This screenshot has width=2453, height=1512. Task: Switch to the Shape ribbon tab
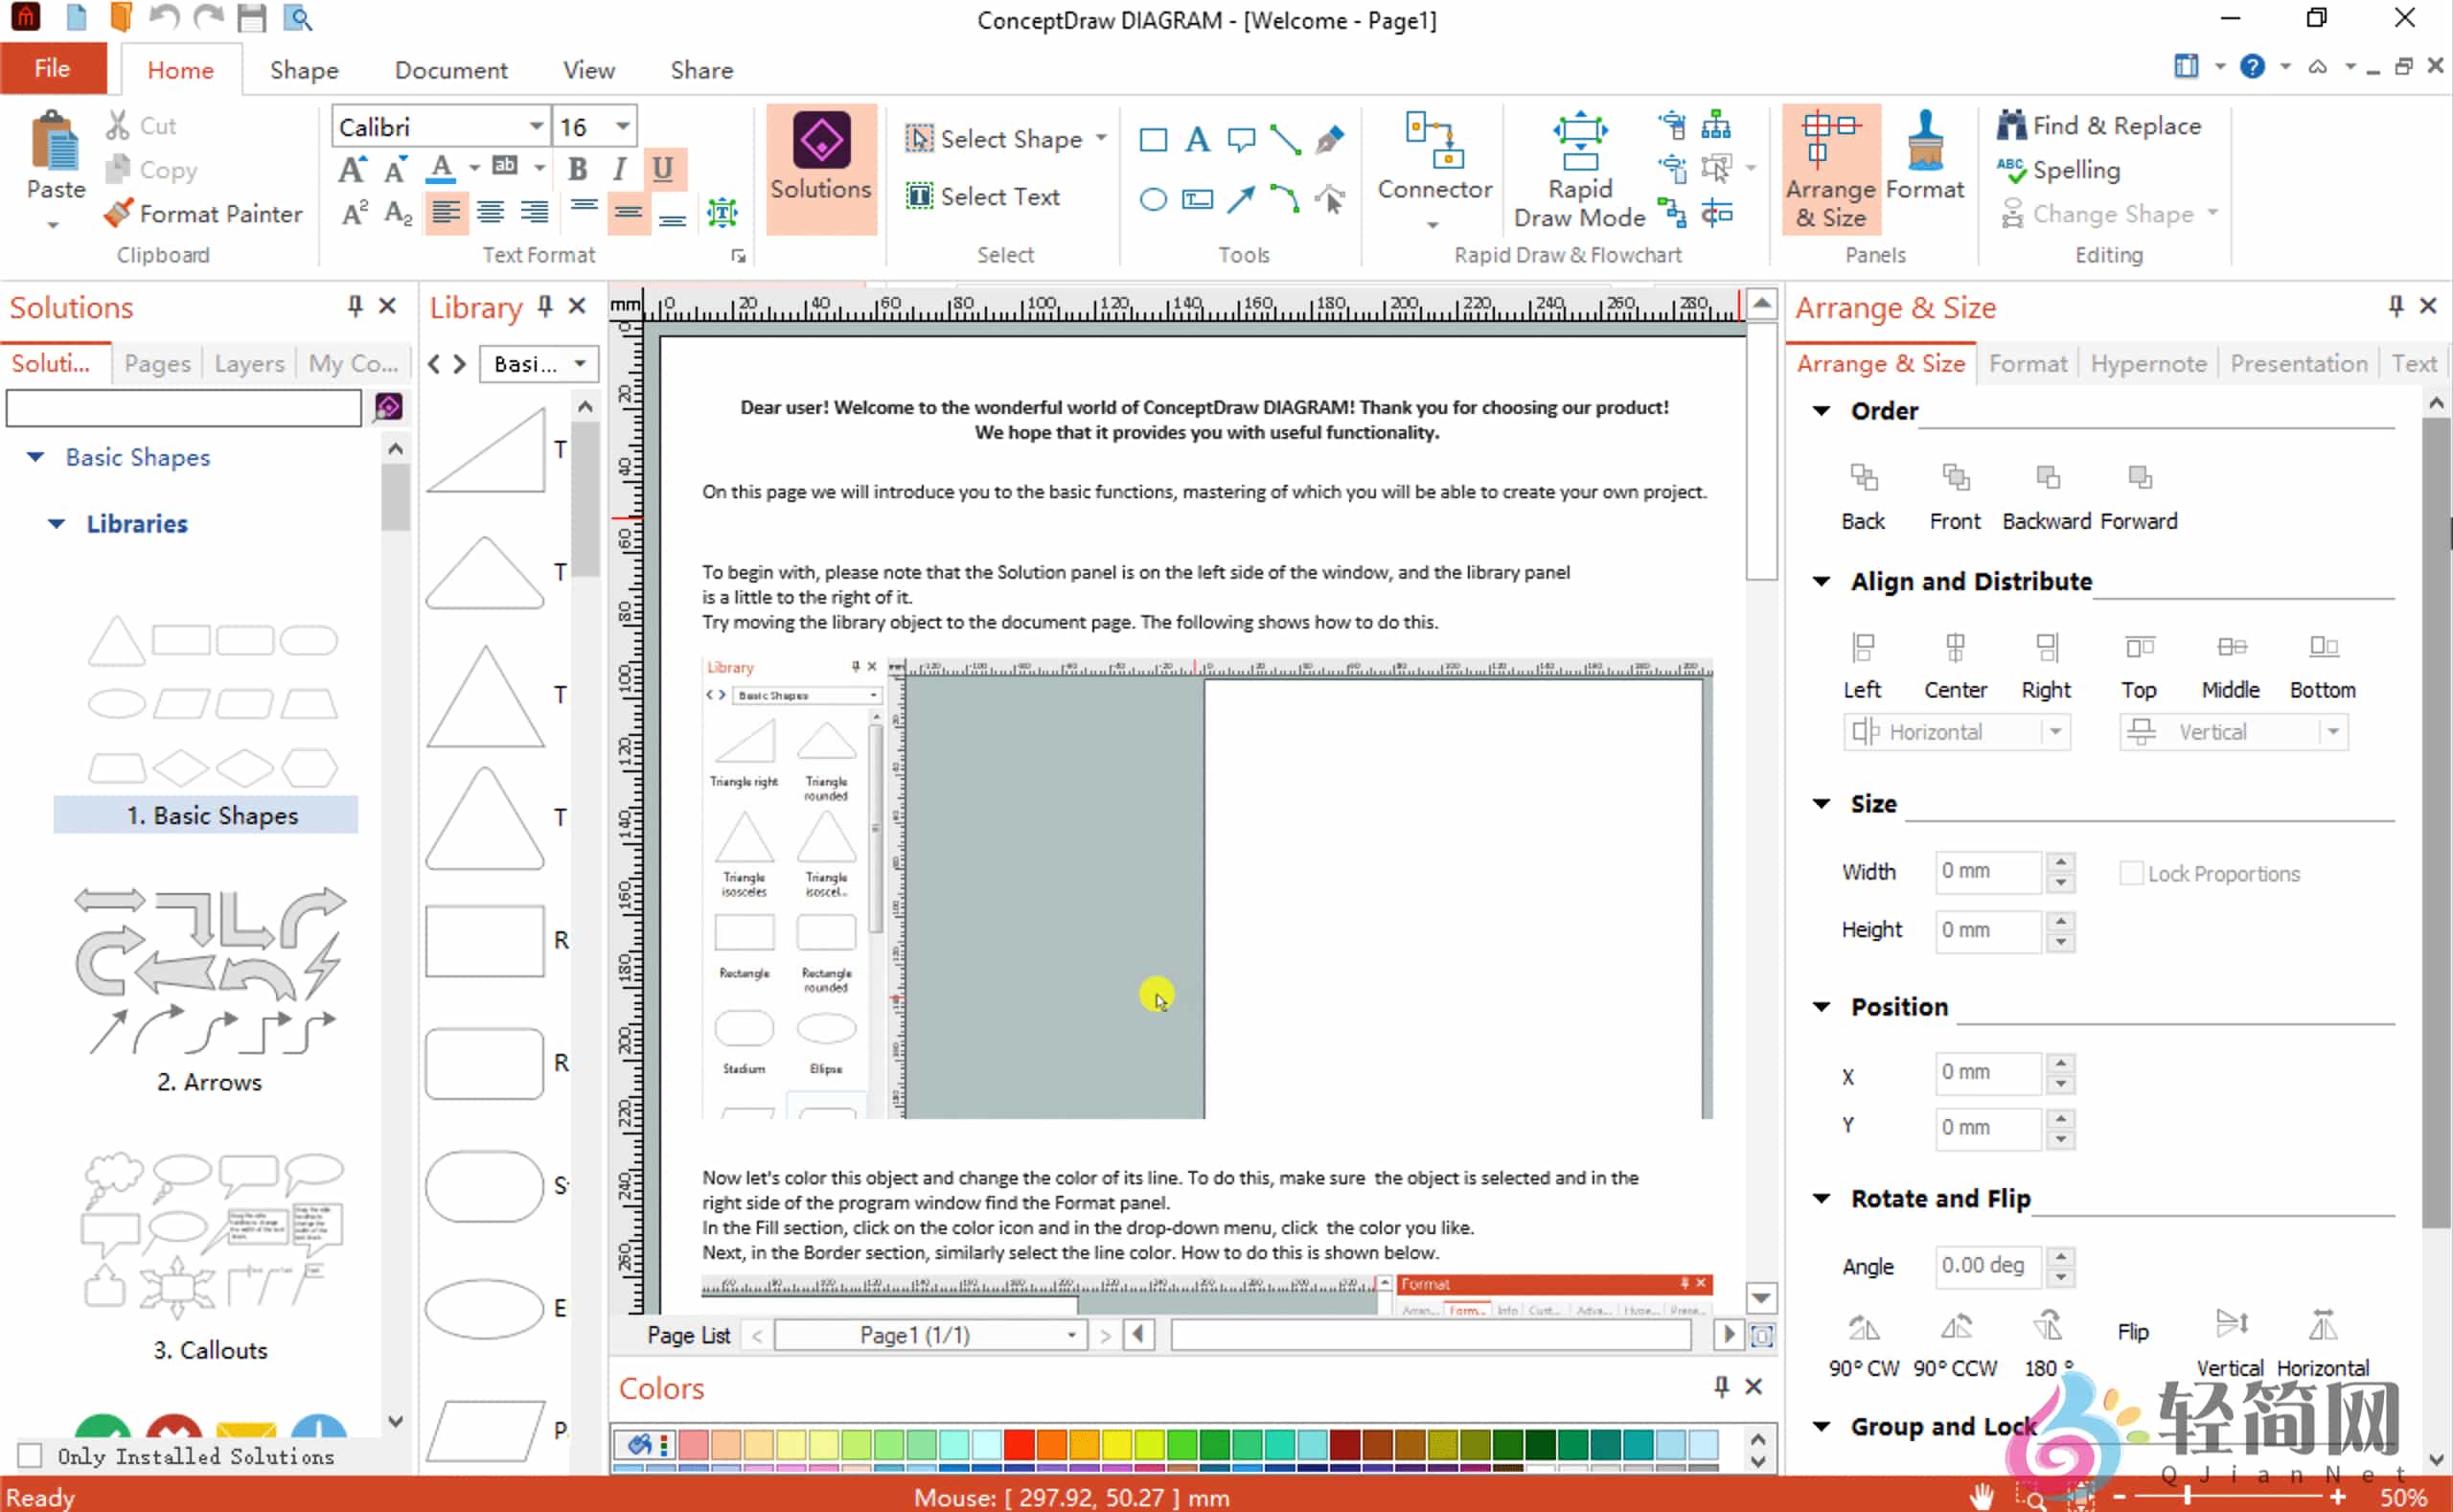[x=303, y=69]
